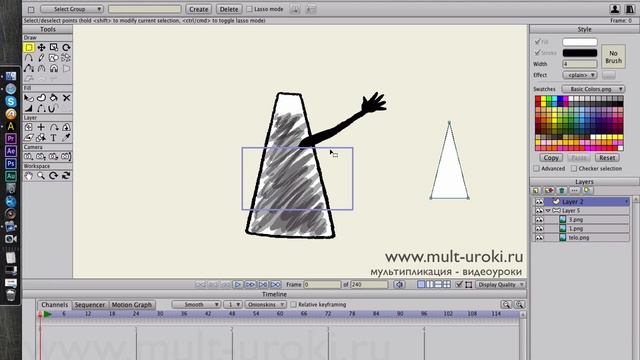Screen dimensions: 640x360
Task: Click the black Stroke color swatch
Action: coord(580,53)
